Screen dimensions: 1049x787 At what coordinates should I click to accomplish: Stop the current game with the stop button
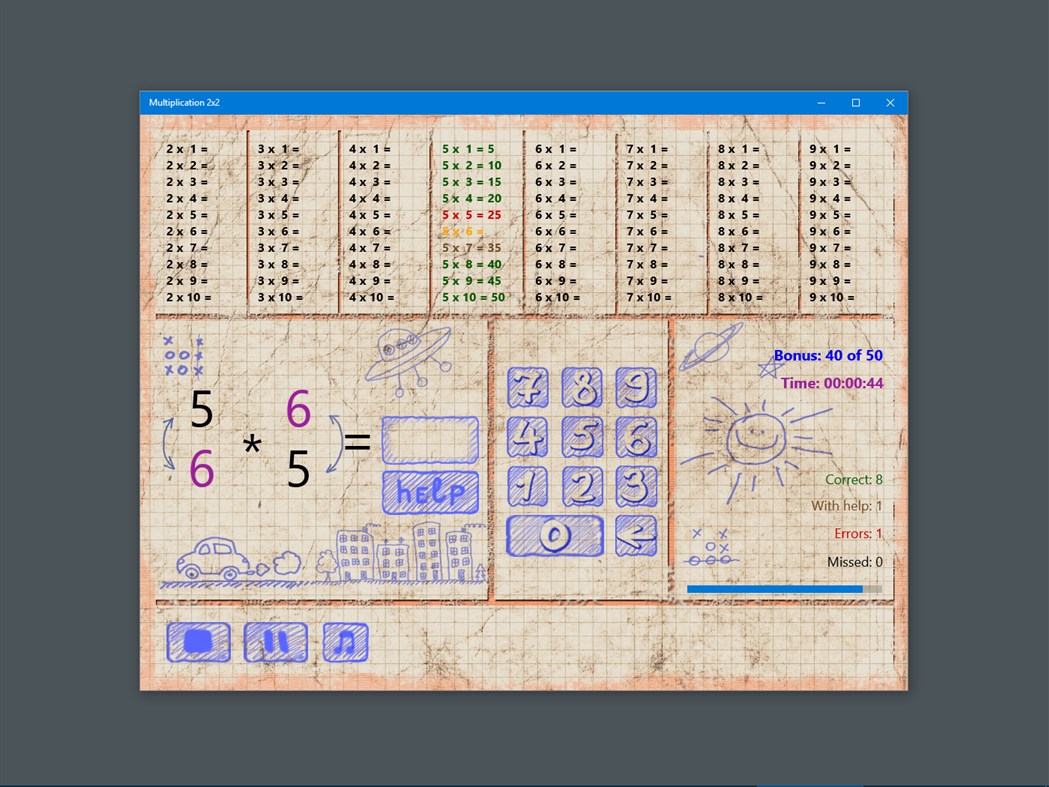[198, 641]
